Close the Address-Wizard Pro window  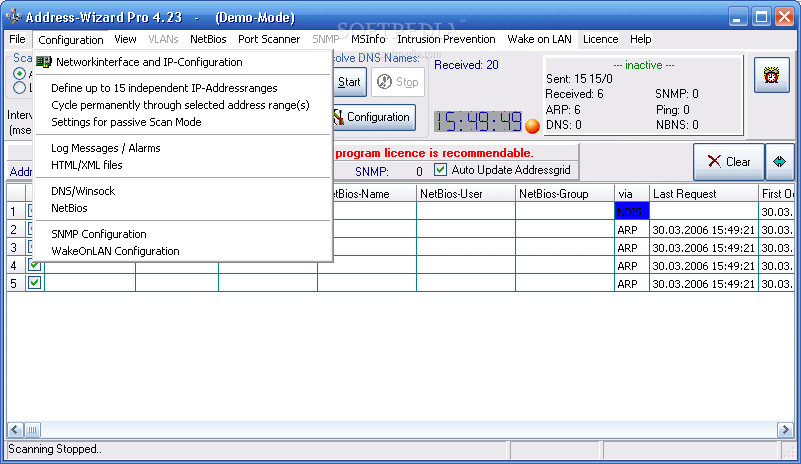(x=784, y=17)
